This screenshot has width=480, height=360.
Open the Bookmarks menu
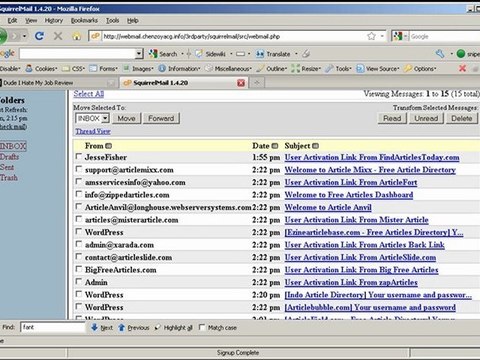pos(84,20)
